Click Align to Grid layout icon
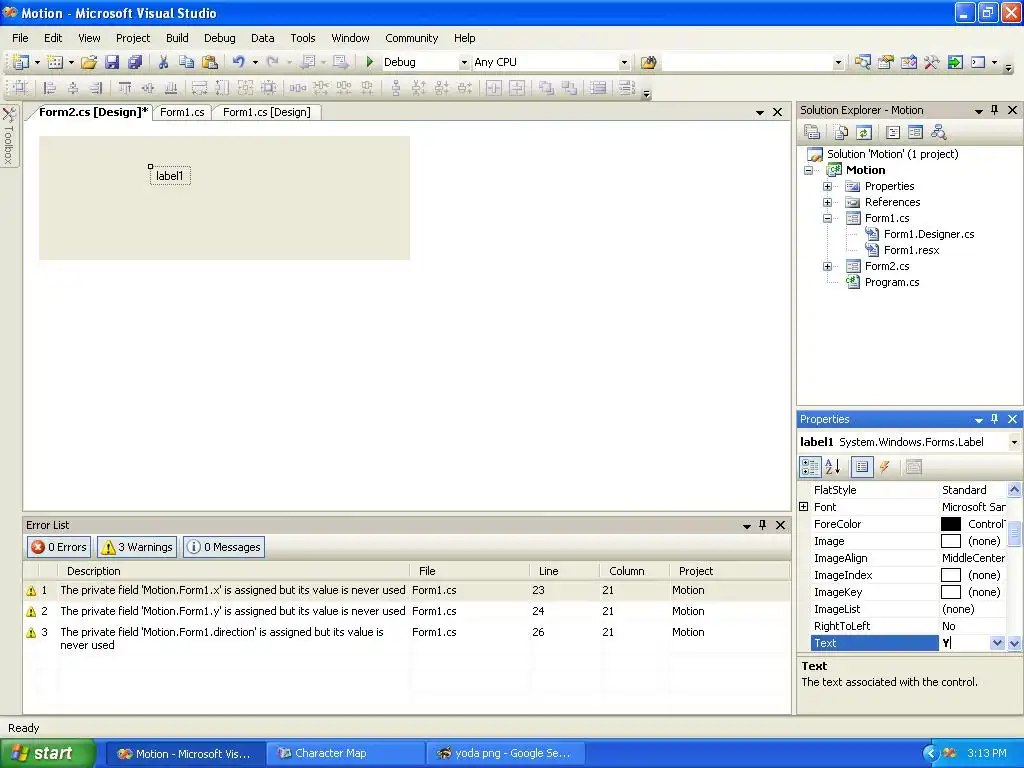The height and width of the screenshot is (768, 1024). 21,88
